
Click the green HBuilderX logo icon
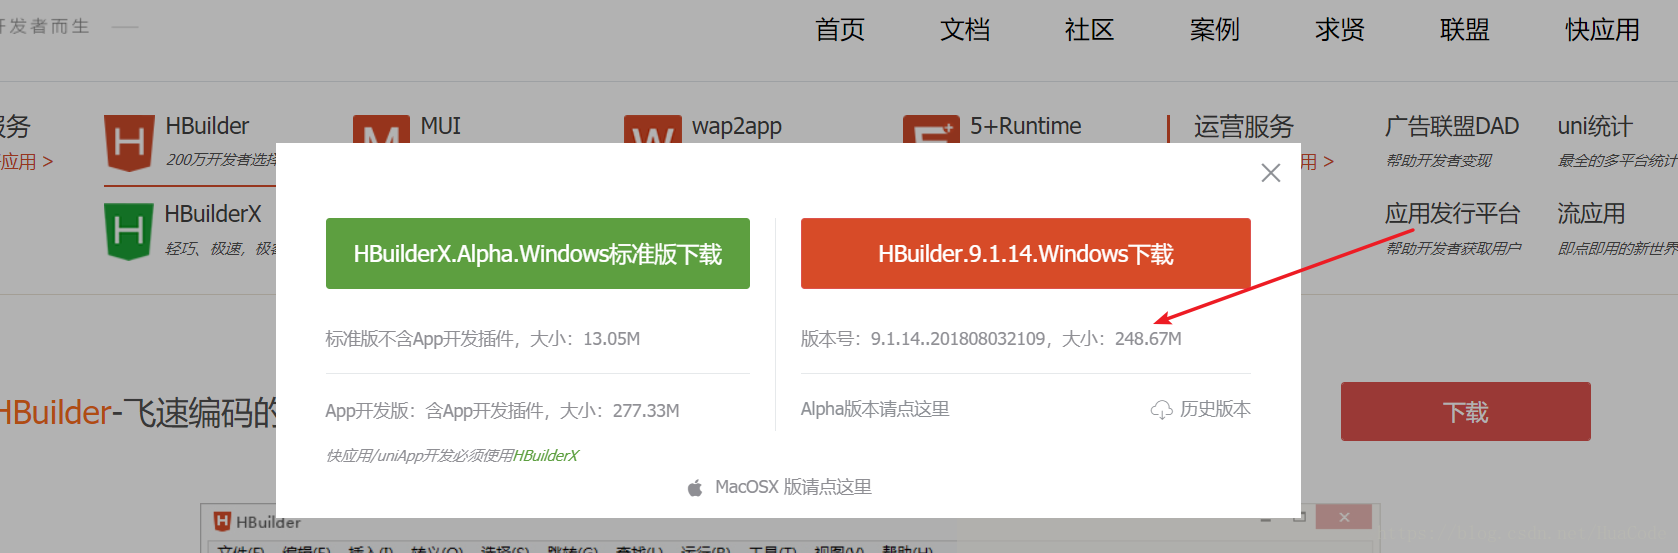pyautogui.click(x=129, y=231)
